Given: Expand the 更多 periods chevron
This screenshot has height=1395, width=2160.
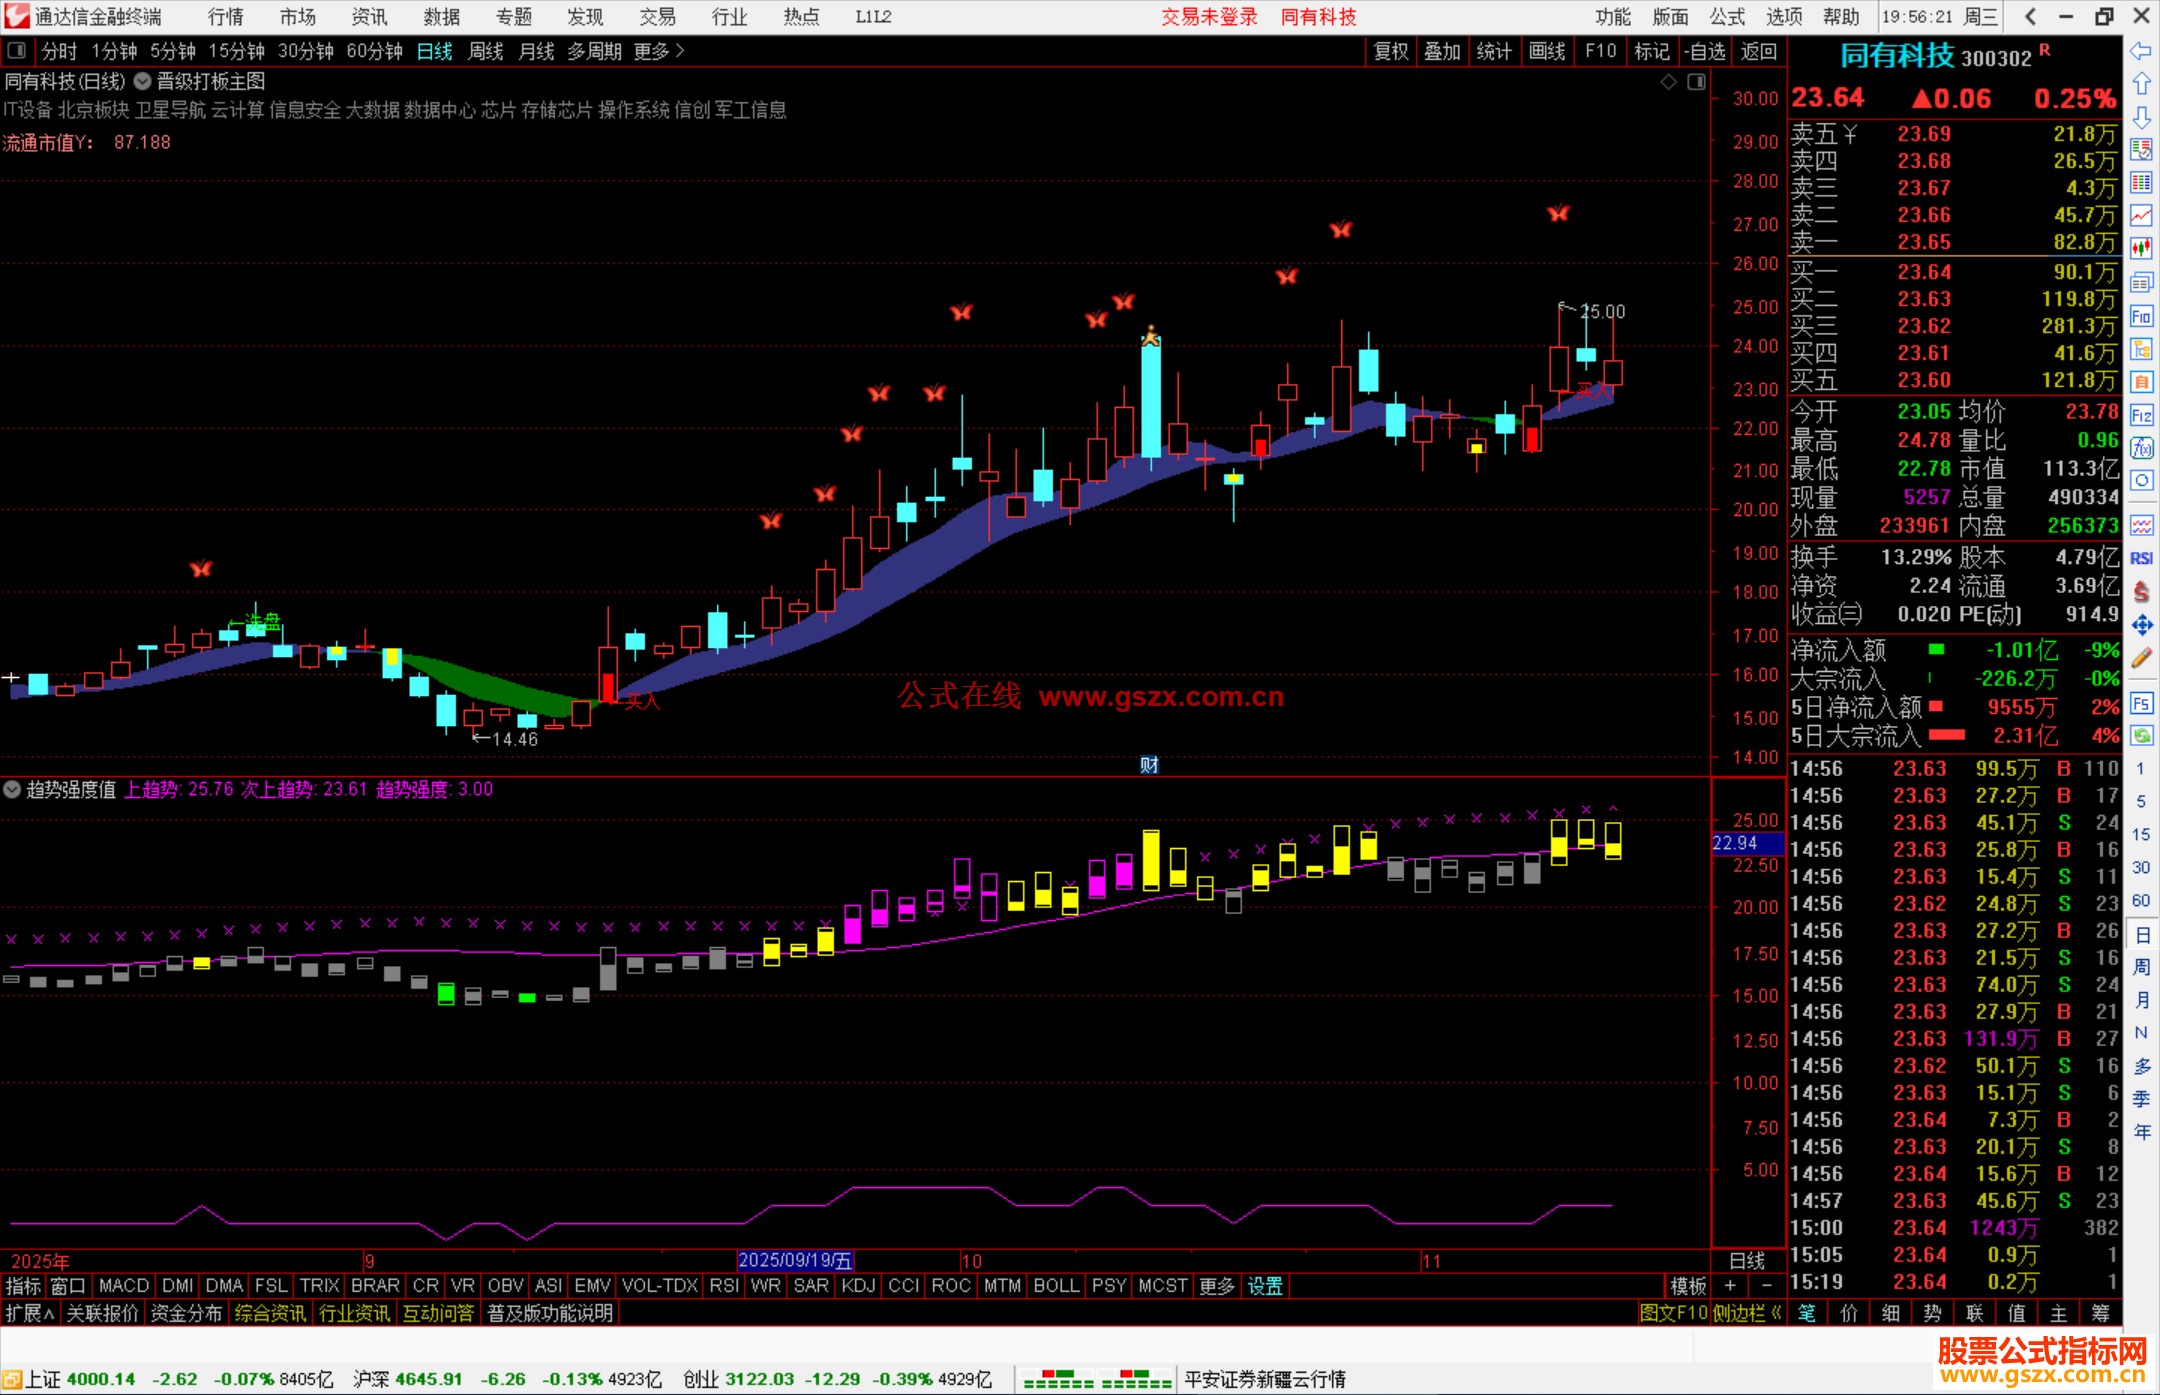Looking at the screenshot, I should click(x=680, y=50).
